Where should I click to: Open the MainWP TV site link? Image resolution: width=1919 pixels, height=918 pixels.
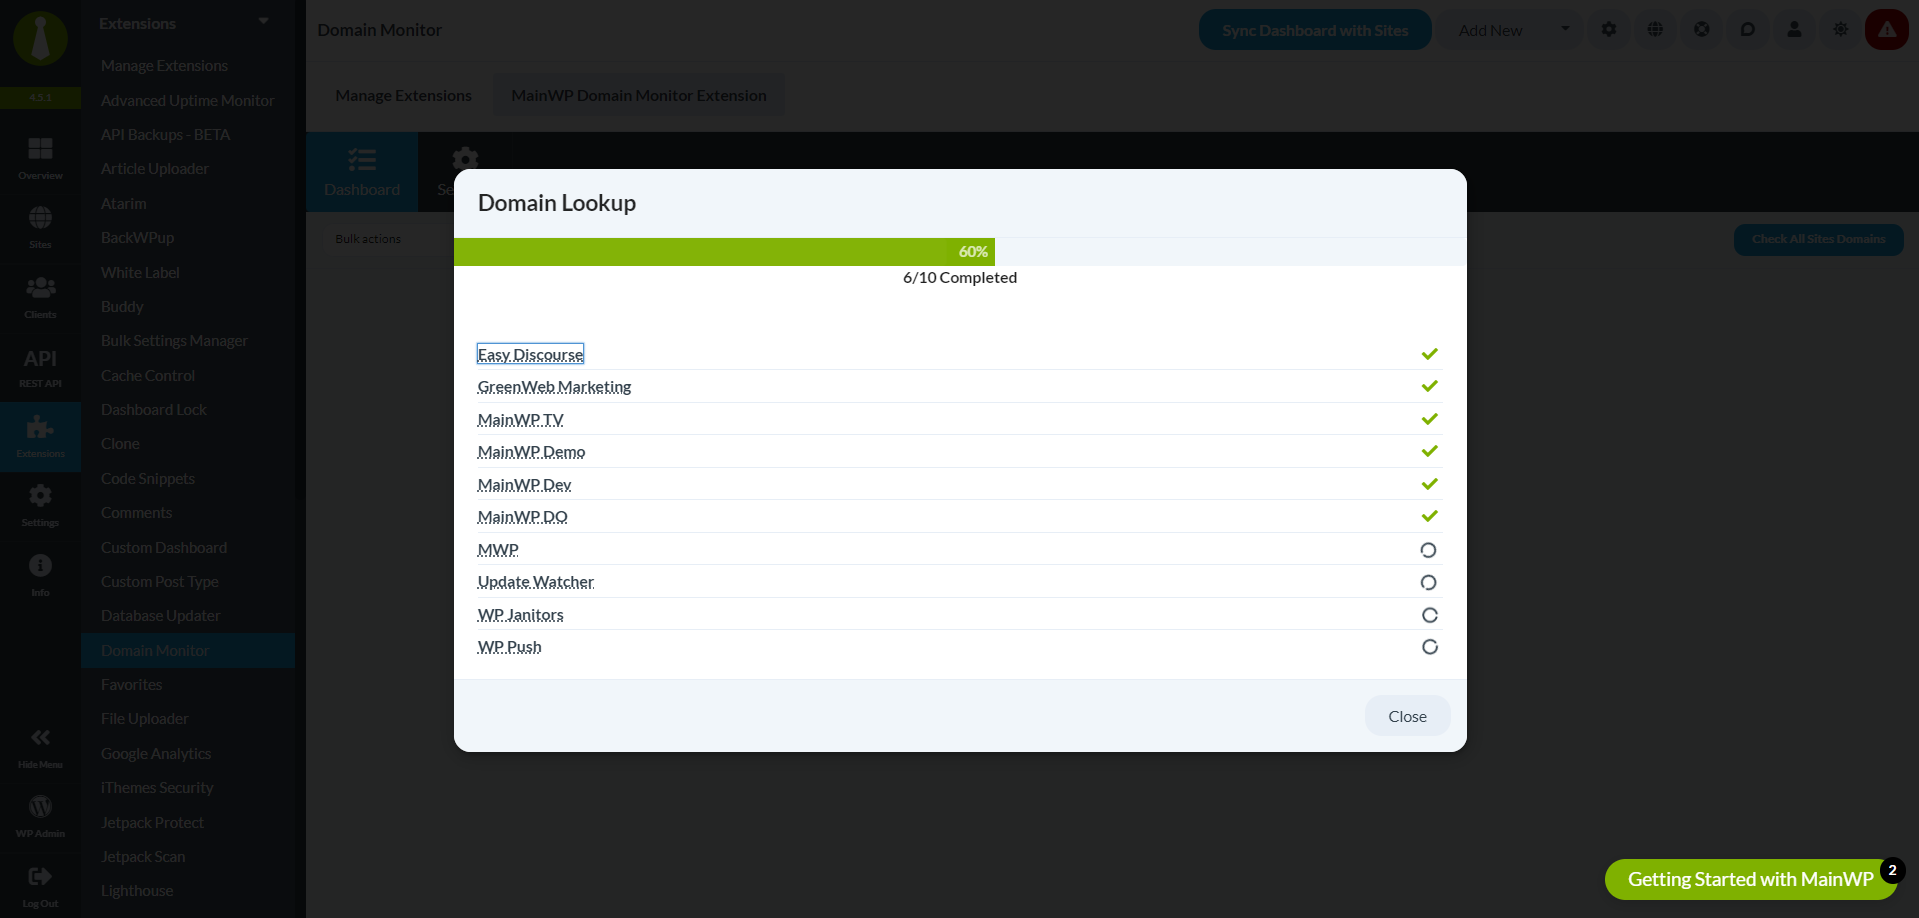point(520,420)
